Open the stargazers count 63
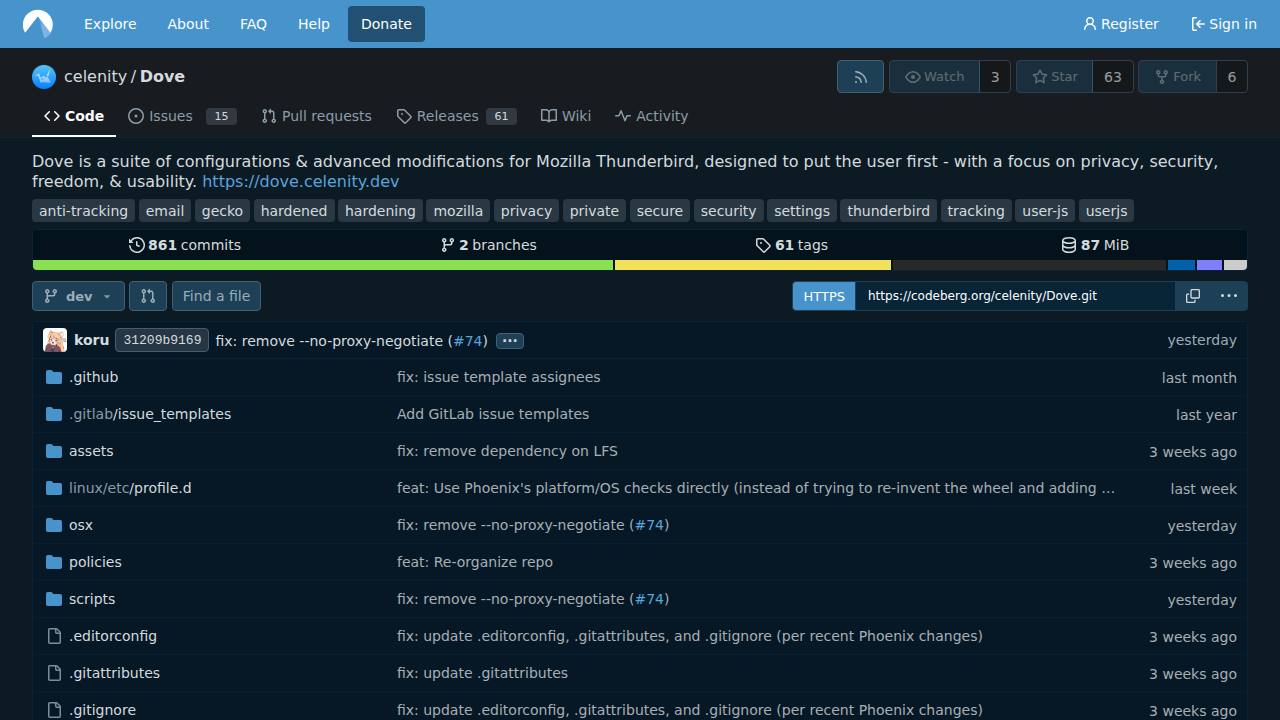The width and height of the screenshot is (1280, 720). coord(1112,77)
